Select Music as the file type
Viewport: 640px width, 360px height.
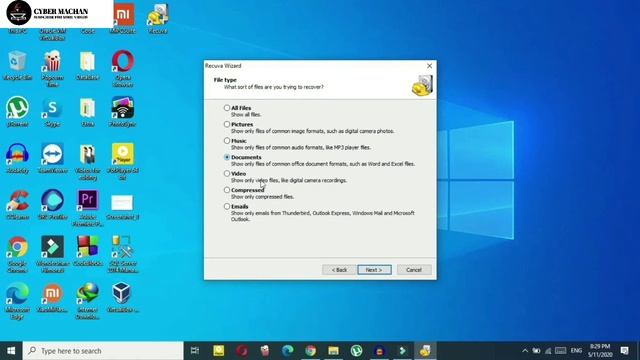[227, 140]
